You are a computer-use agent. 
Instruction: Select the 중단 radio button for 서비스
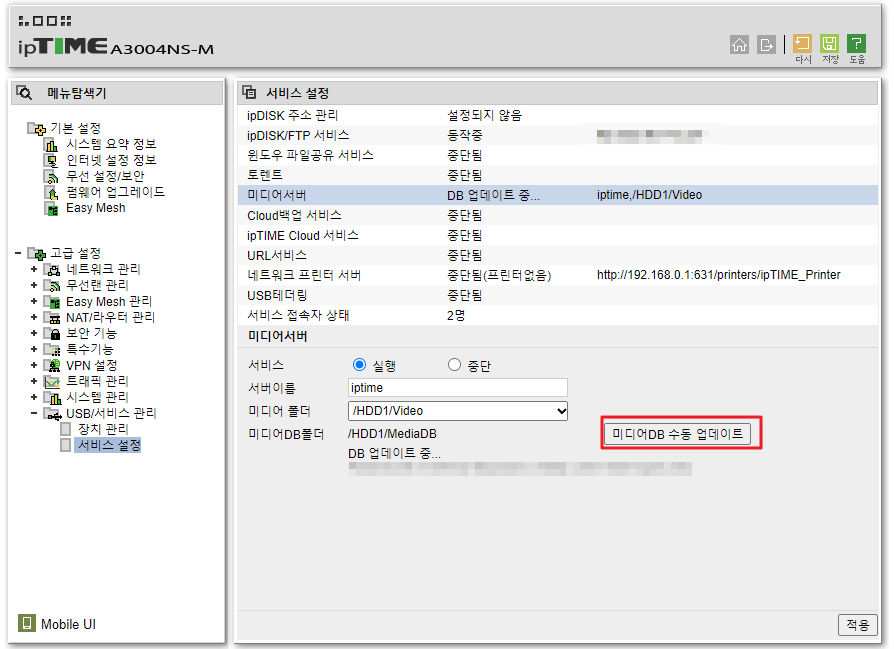click(x=453, y=364)
